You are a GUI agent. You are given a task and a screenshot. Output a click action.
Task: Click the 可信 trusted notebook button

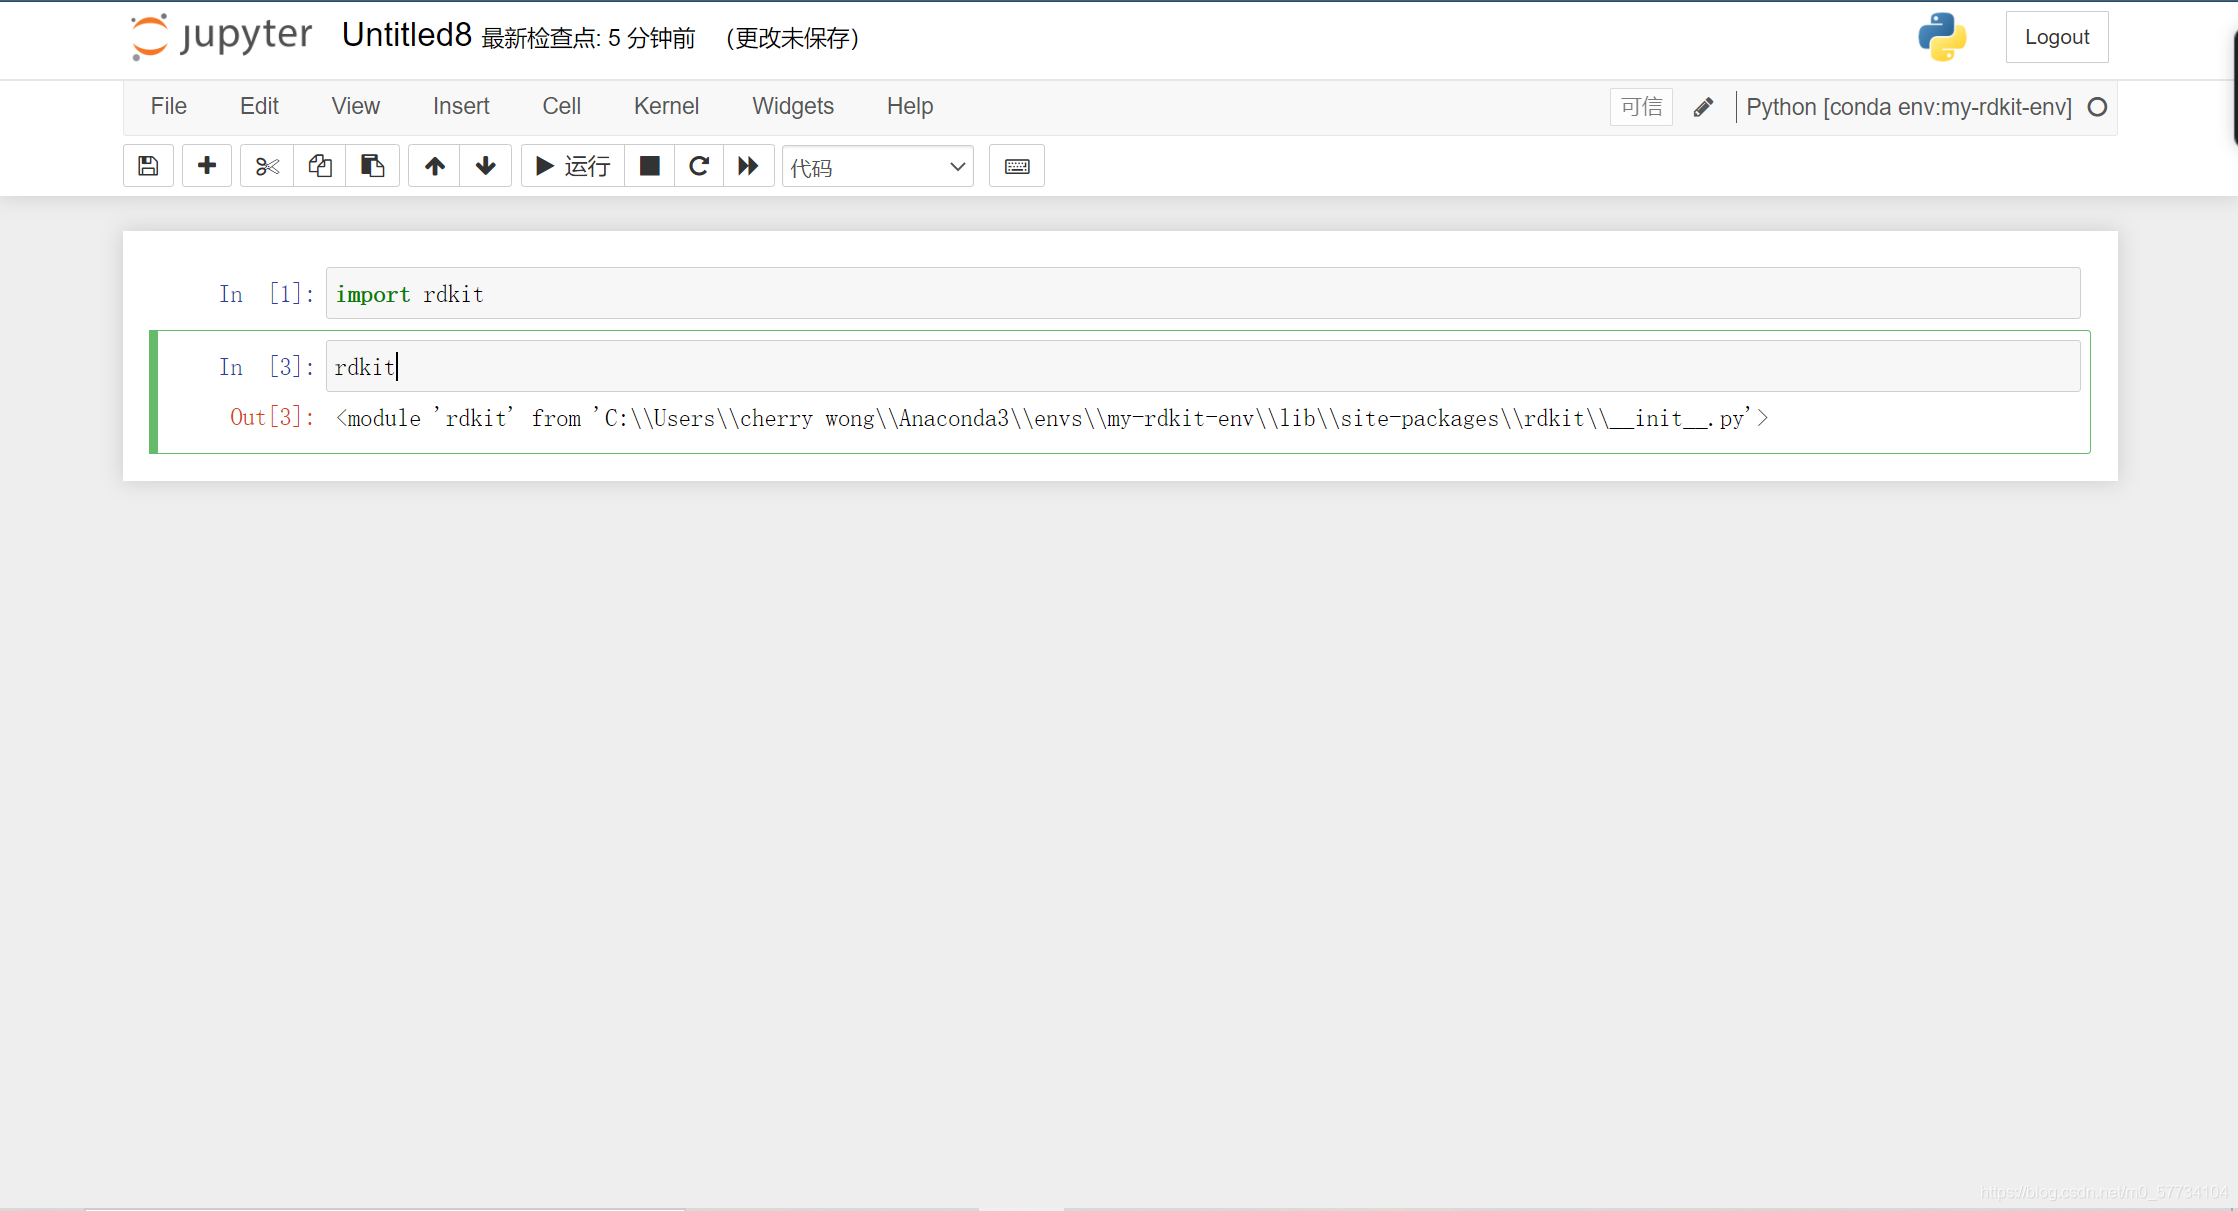[x=1640, y=106]
